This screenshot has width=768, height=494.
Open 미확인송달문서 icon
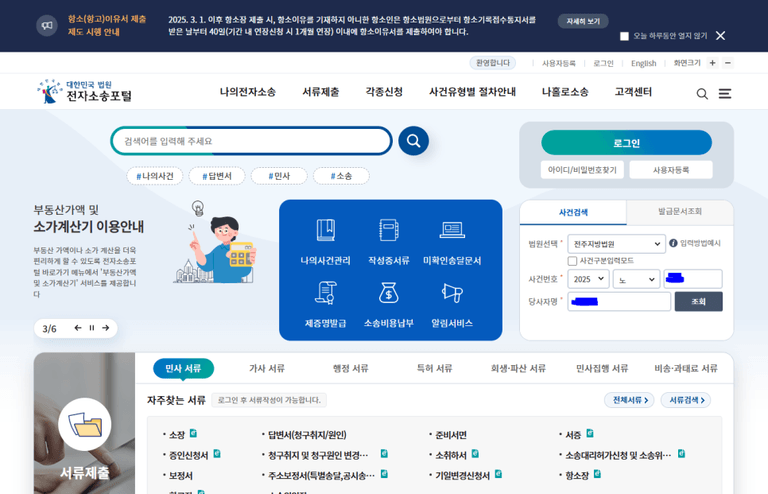pos(452,231)
